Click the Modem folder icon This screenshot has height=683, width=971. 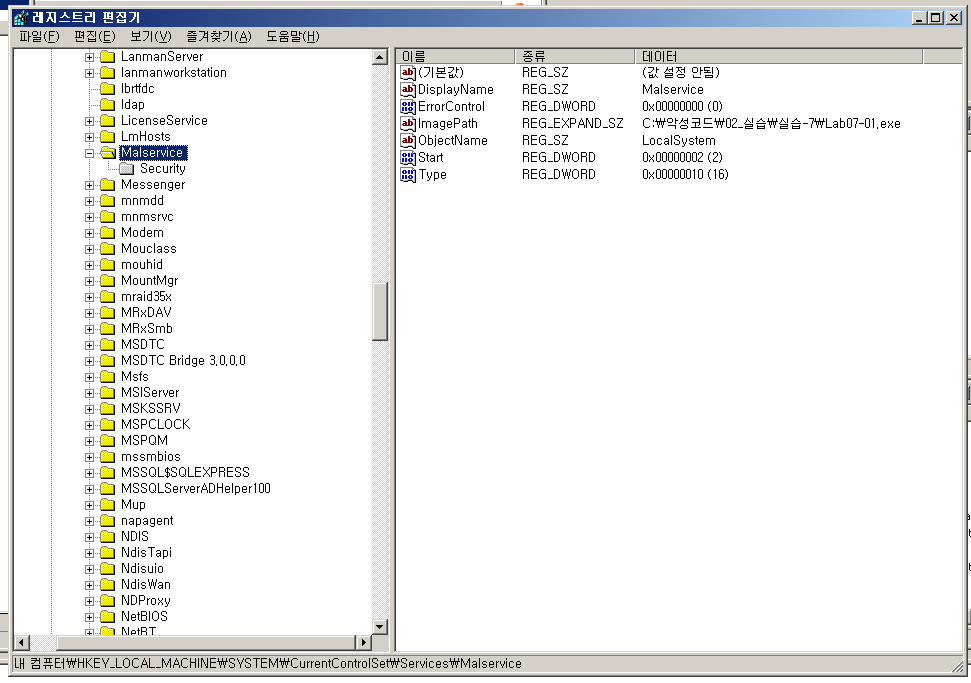[x=108, y=233]
